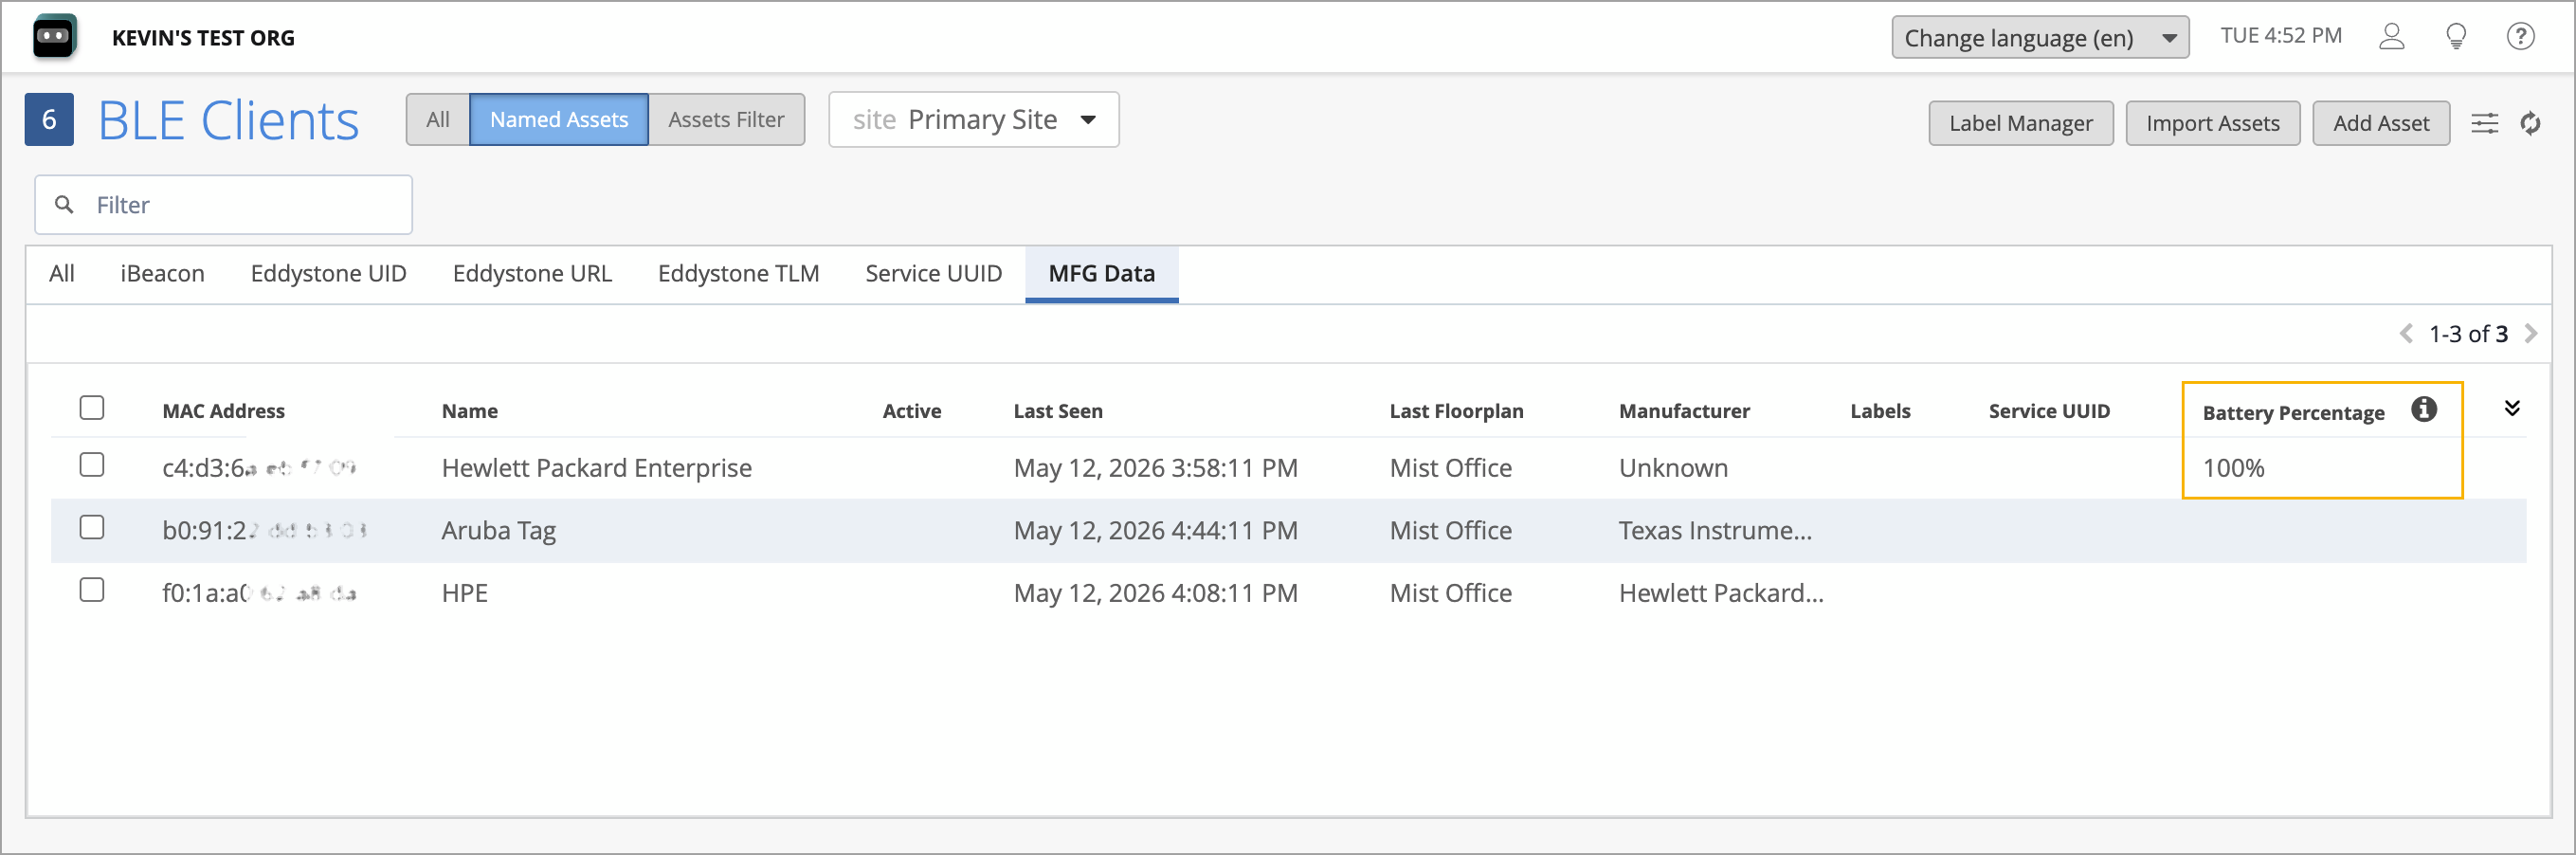Switch to the Service UUID tab
This screenshot has width=2576, height=855.
point(933,274)
